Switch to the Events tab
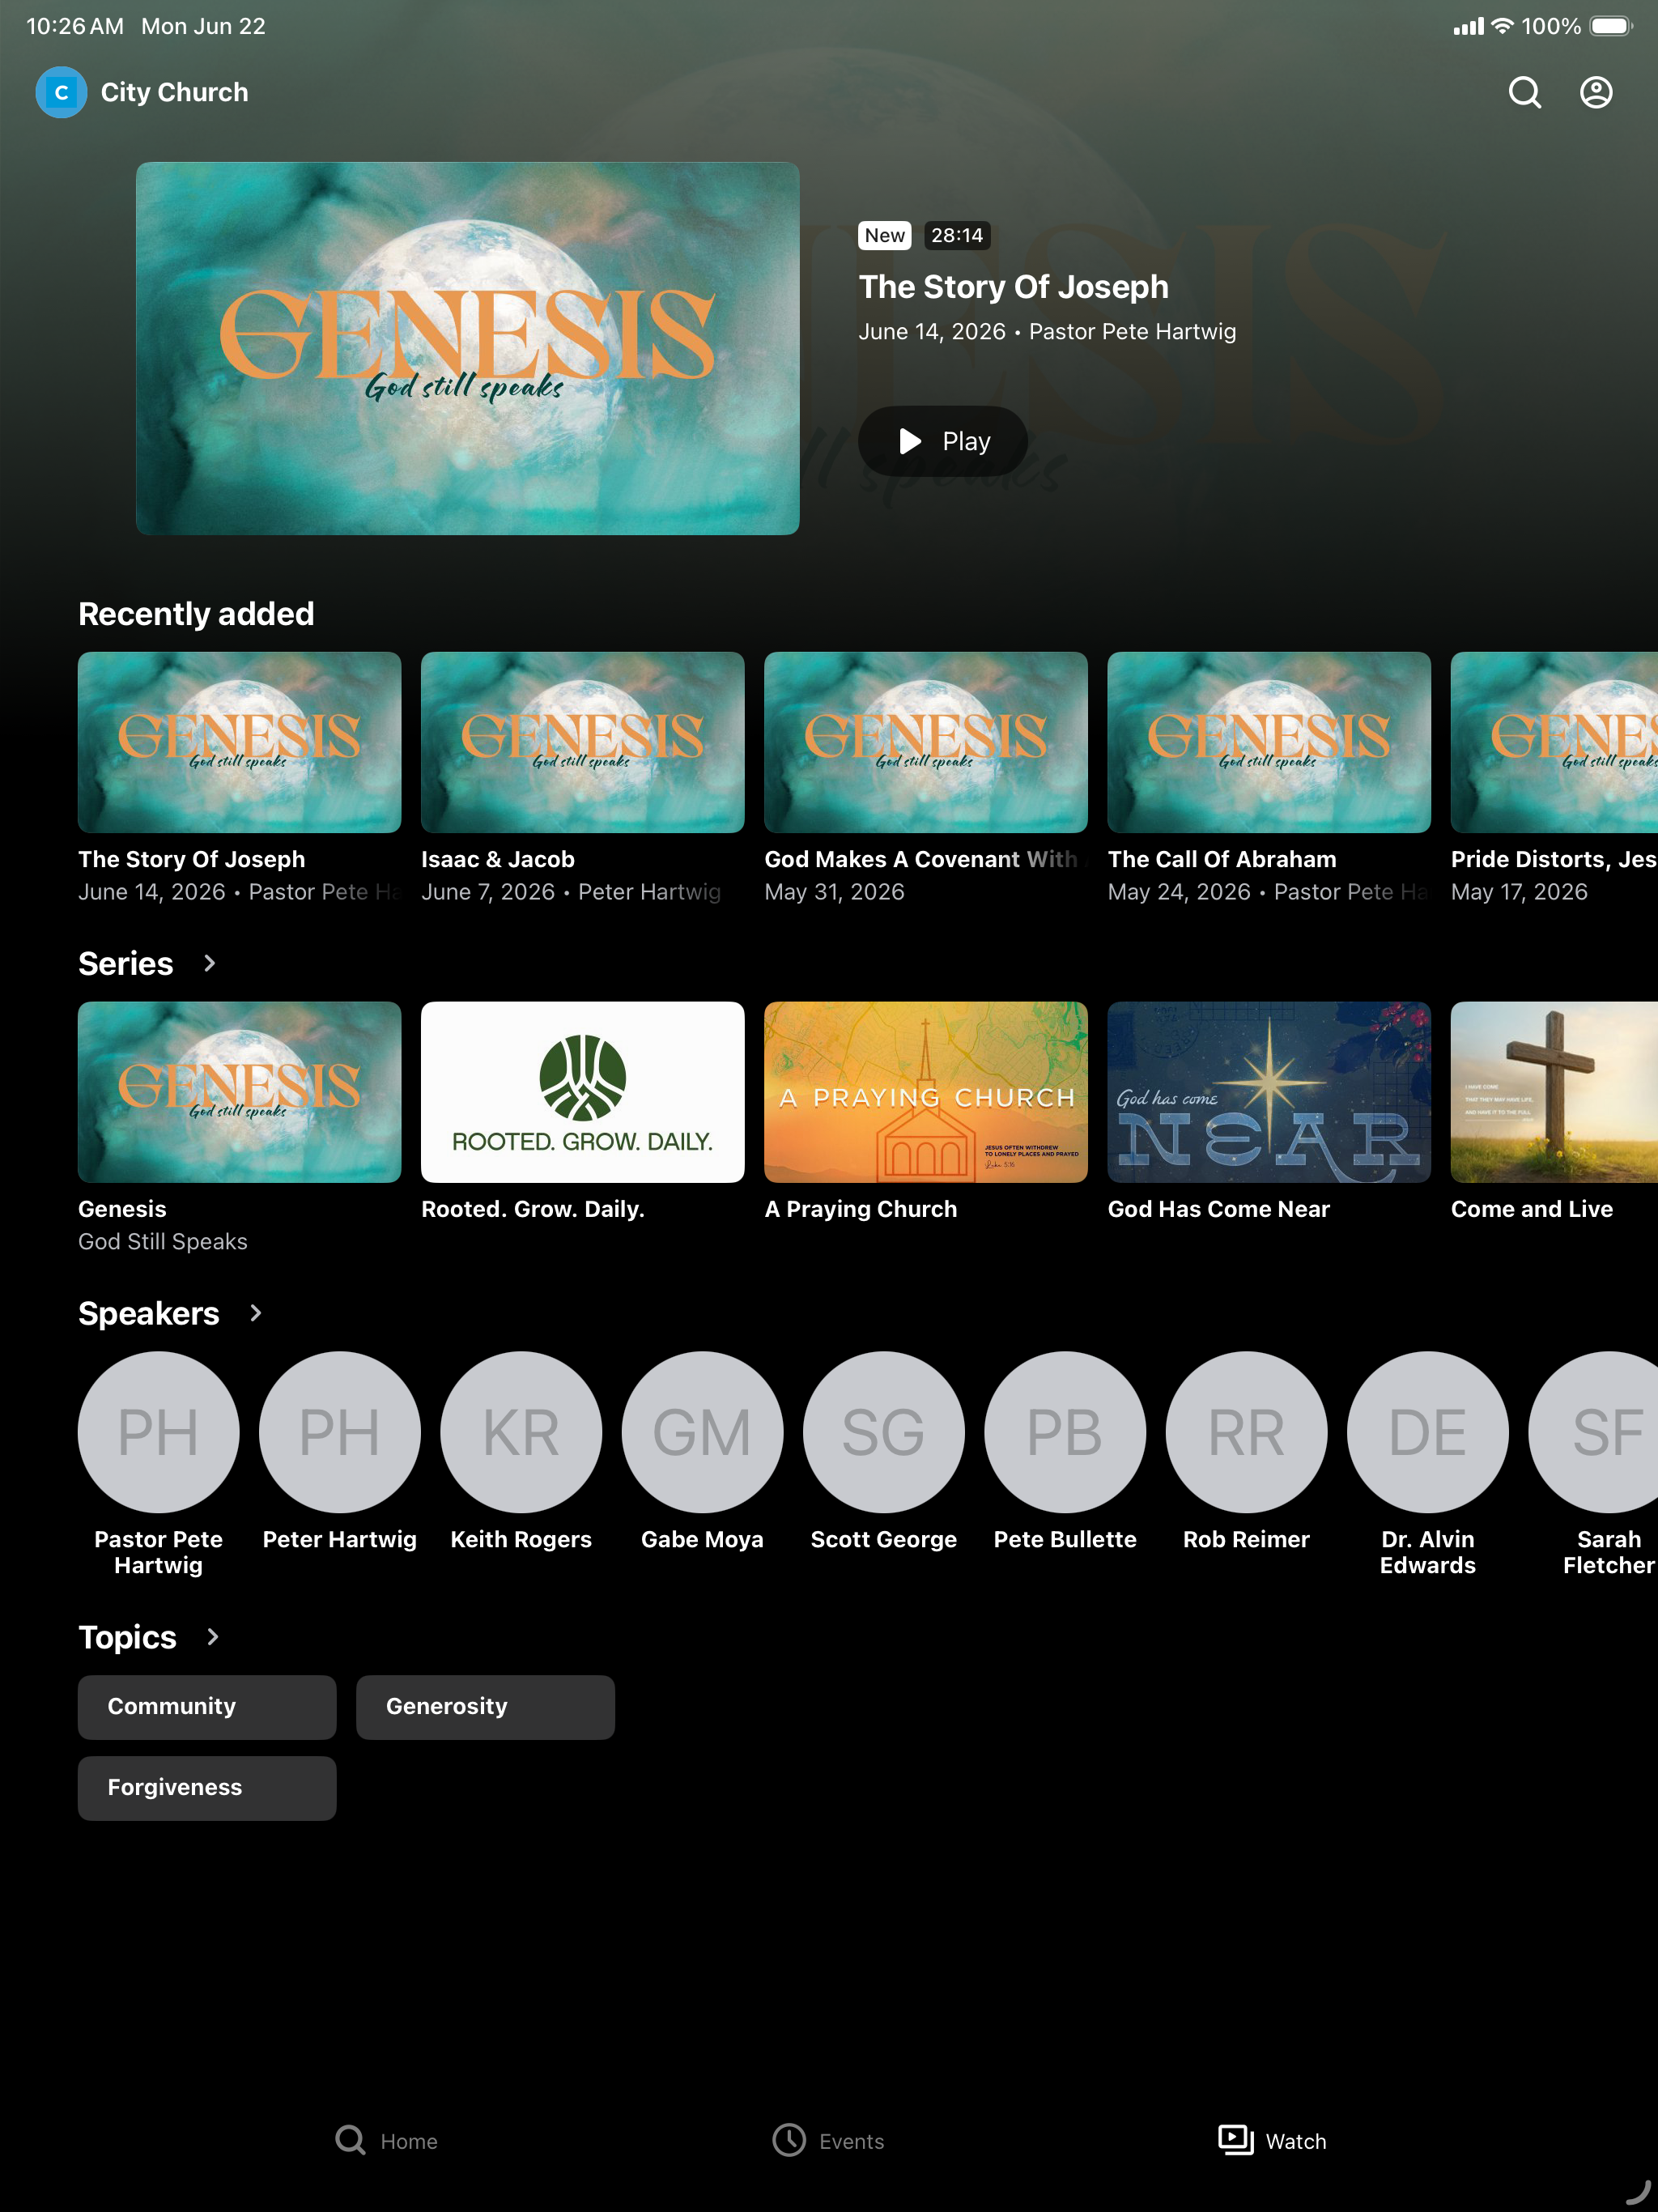Image resolution: width=1658 pixels, height=2212 pixels. (x=829, y=2141)
